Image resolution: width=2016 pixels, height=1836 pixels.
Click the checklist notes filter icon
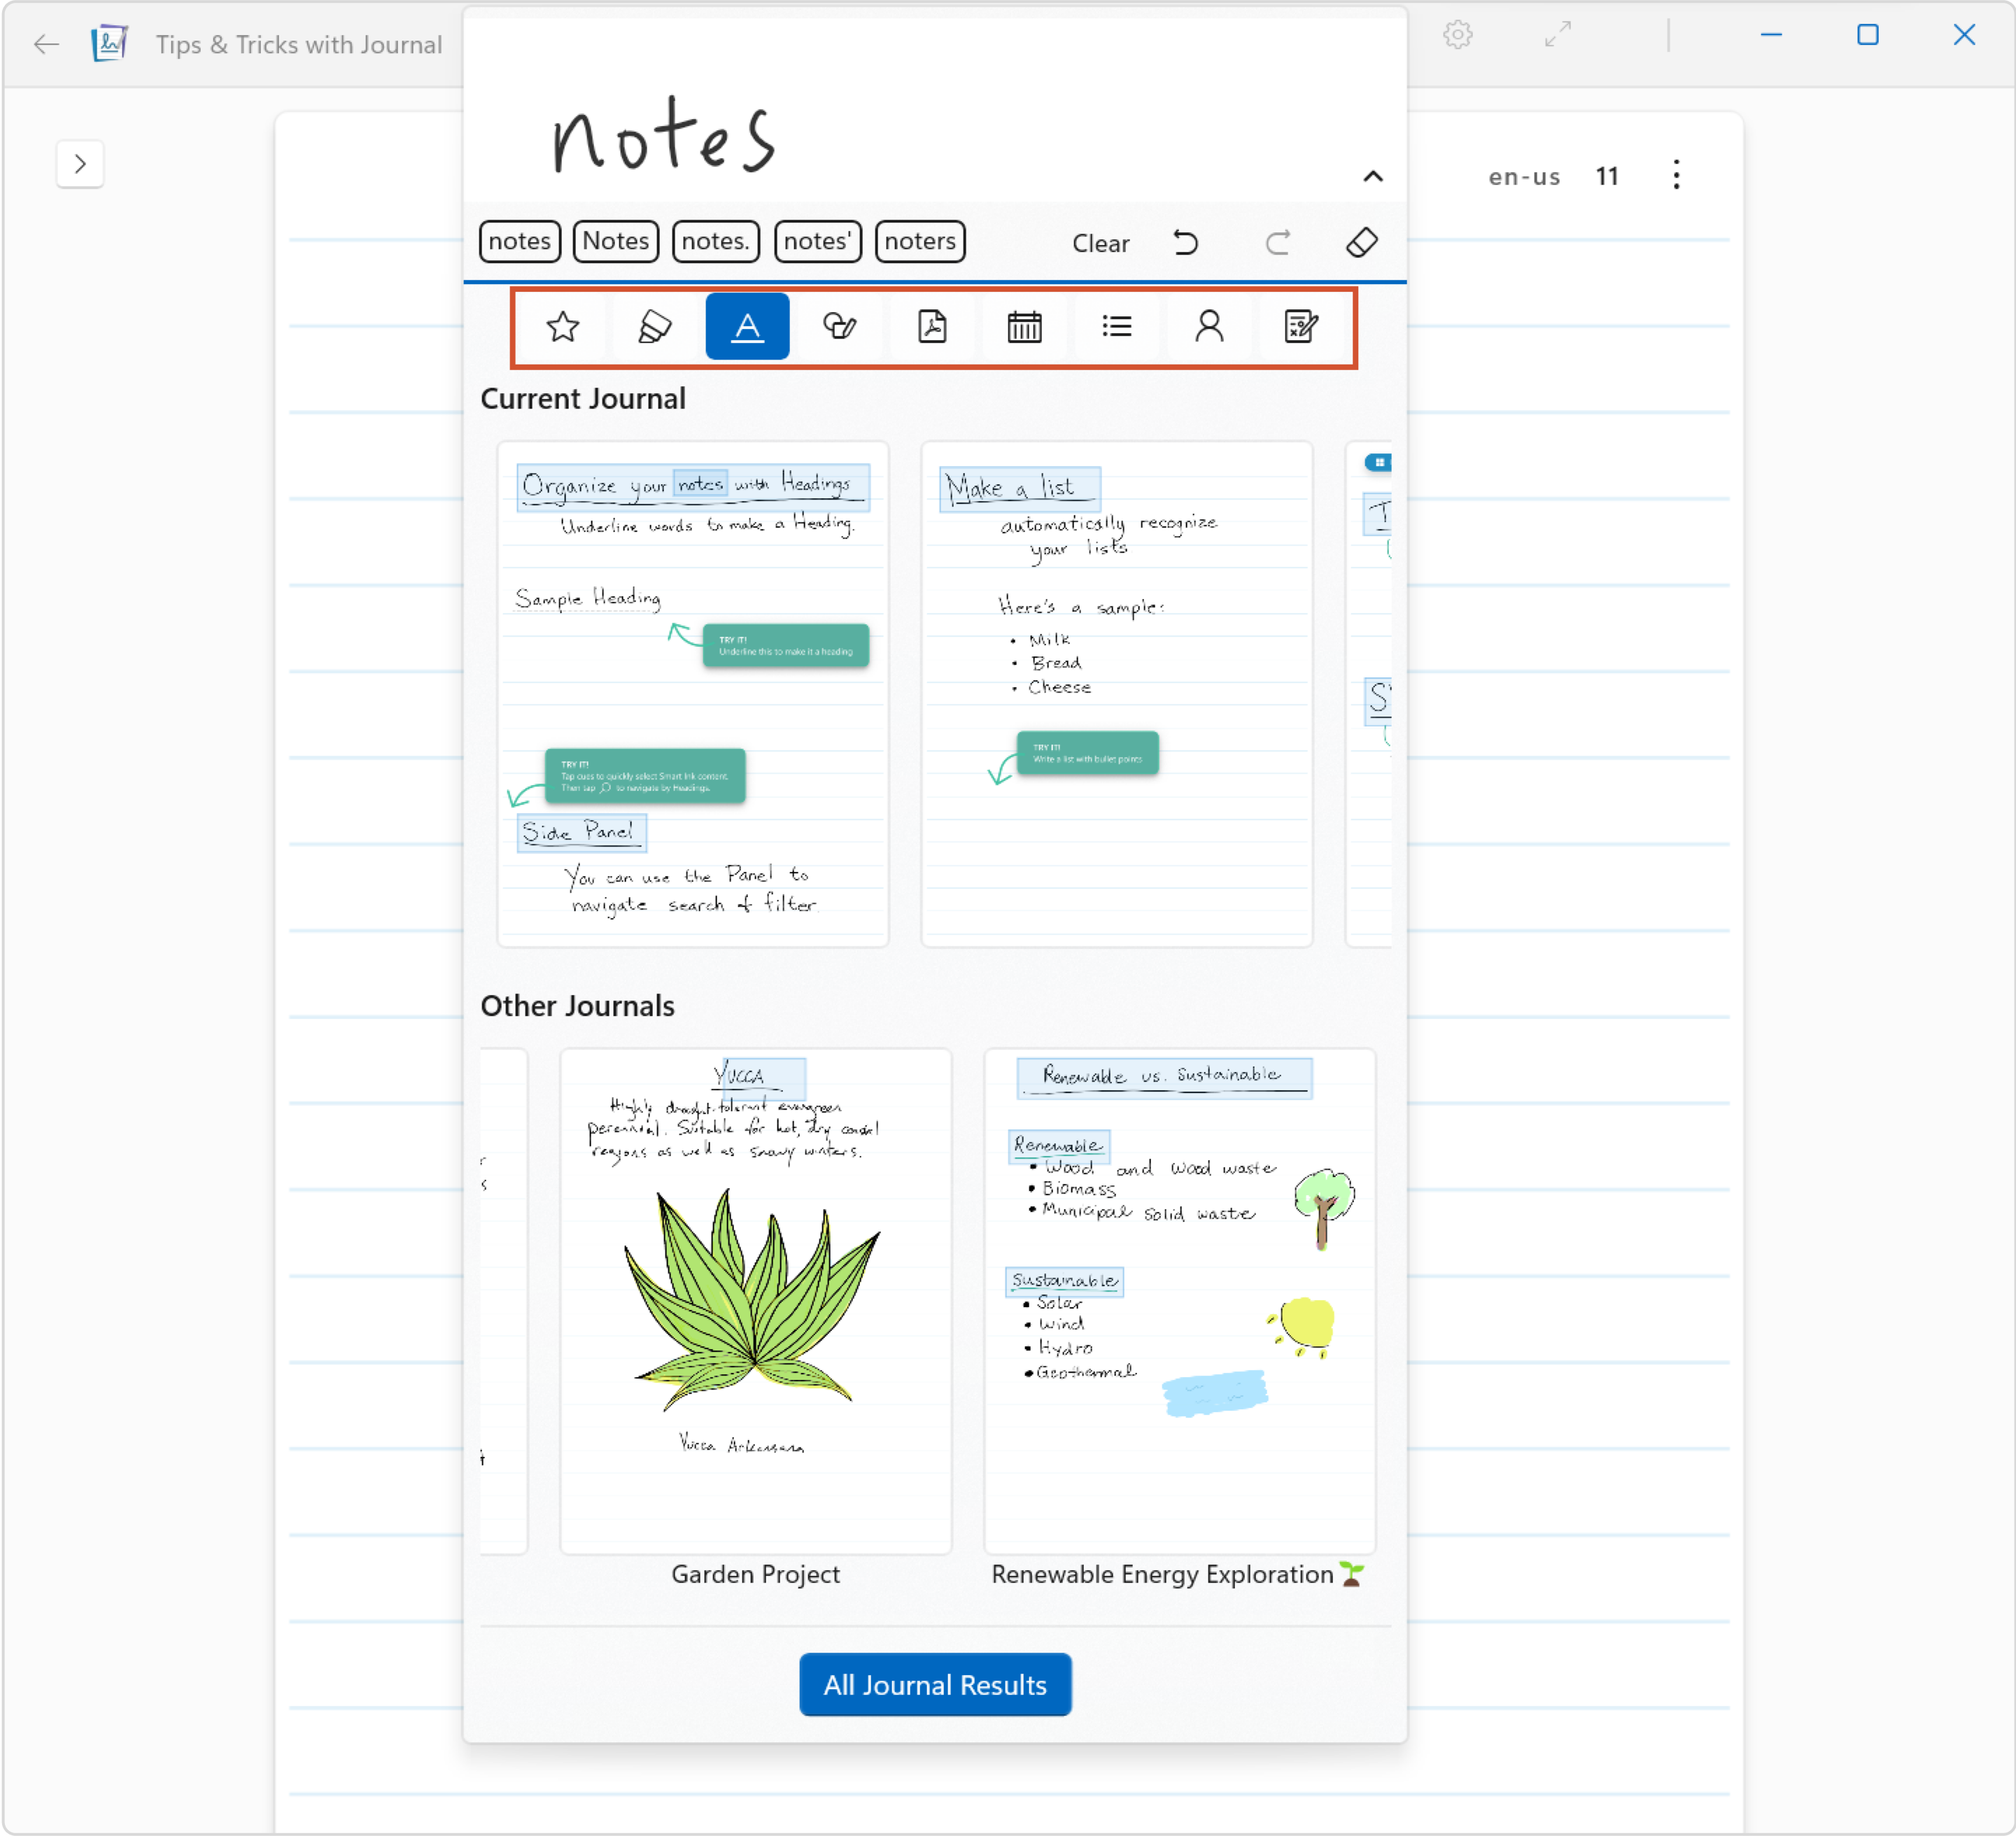[1301, 326]
